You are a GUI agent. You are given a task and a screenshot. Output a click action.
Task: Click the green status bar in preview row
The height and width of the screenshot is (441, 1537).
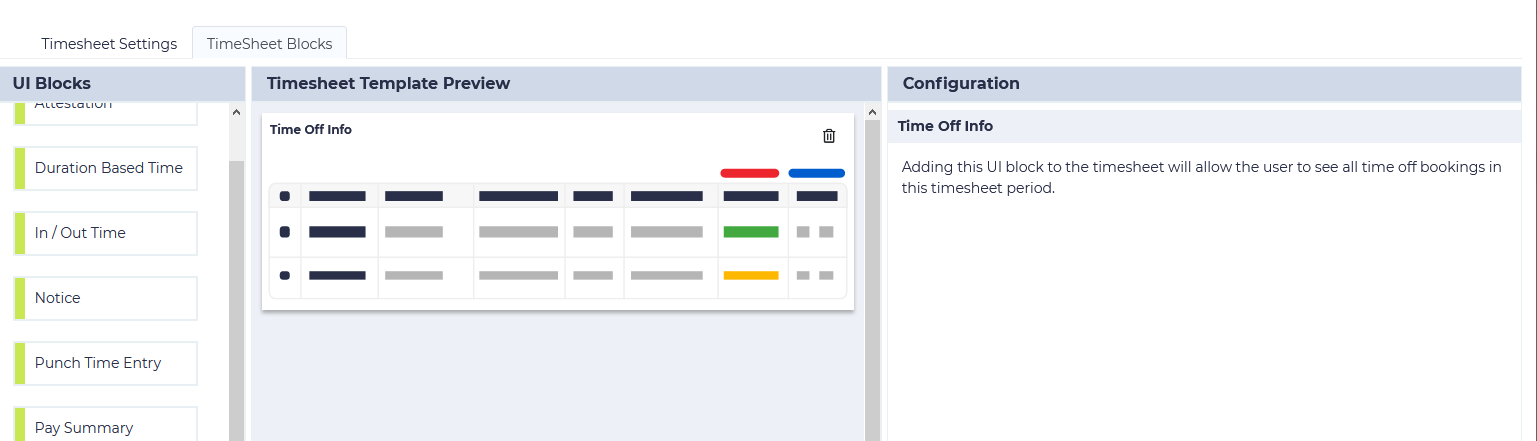pyautogui.click(x=751, y=232)
